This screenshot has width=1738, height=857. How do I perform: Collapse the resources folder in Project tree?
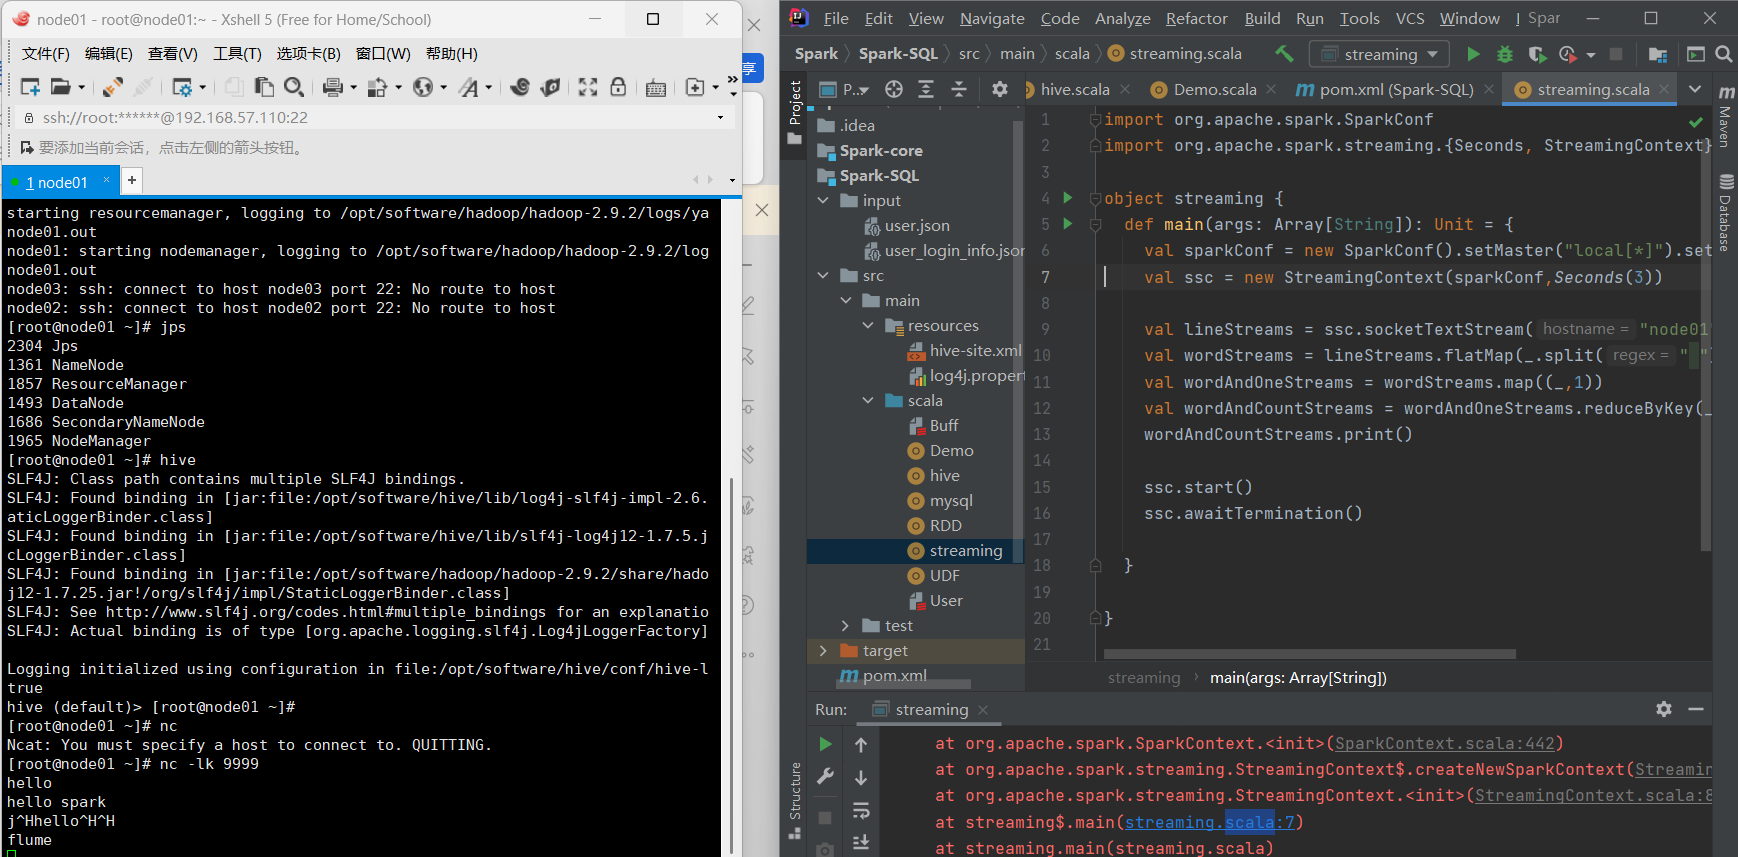pos(868,326)
